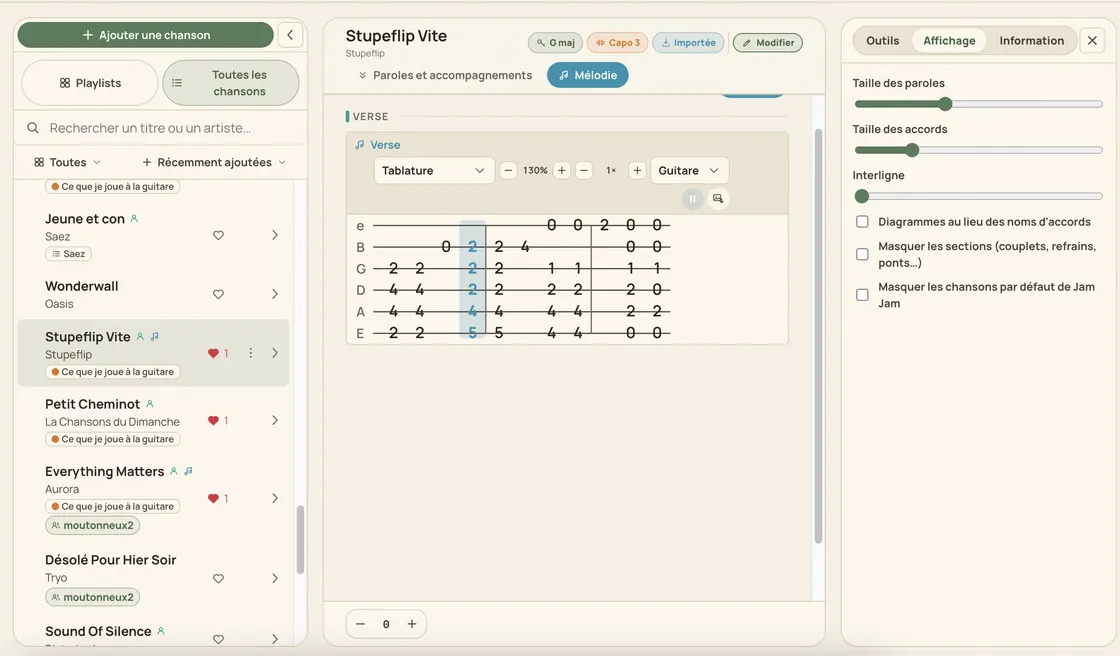
Task: Favorite the song Sound Of Silence
Action: click(219, 640)
